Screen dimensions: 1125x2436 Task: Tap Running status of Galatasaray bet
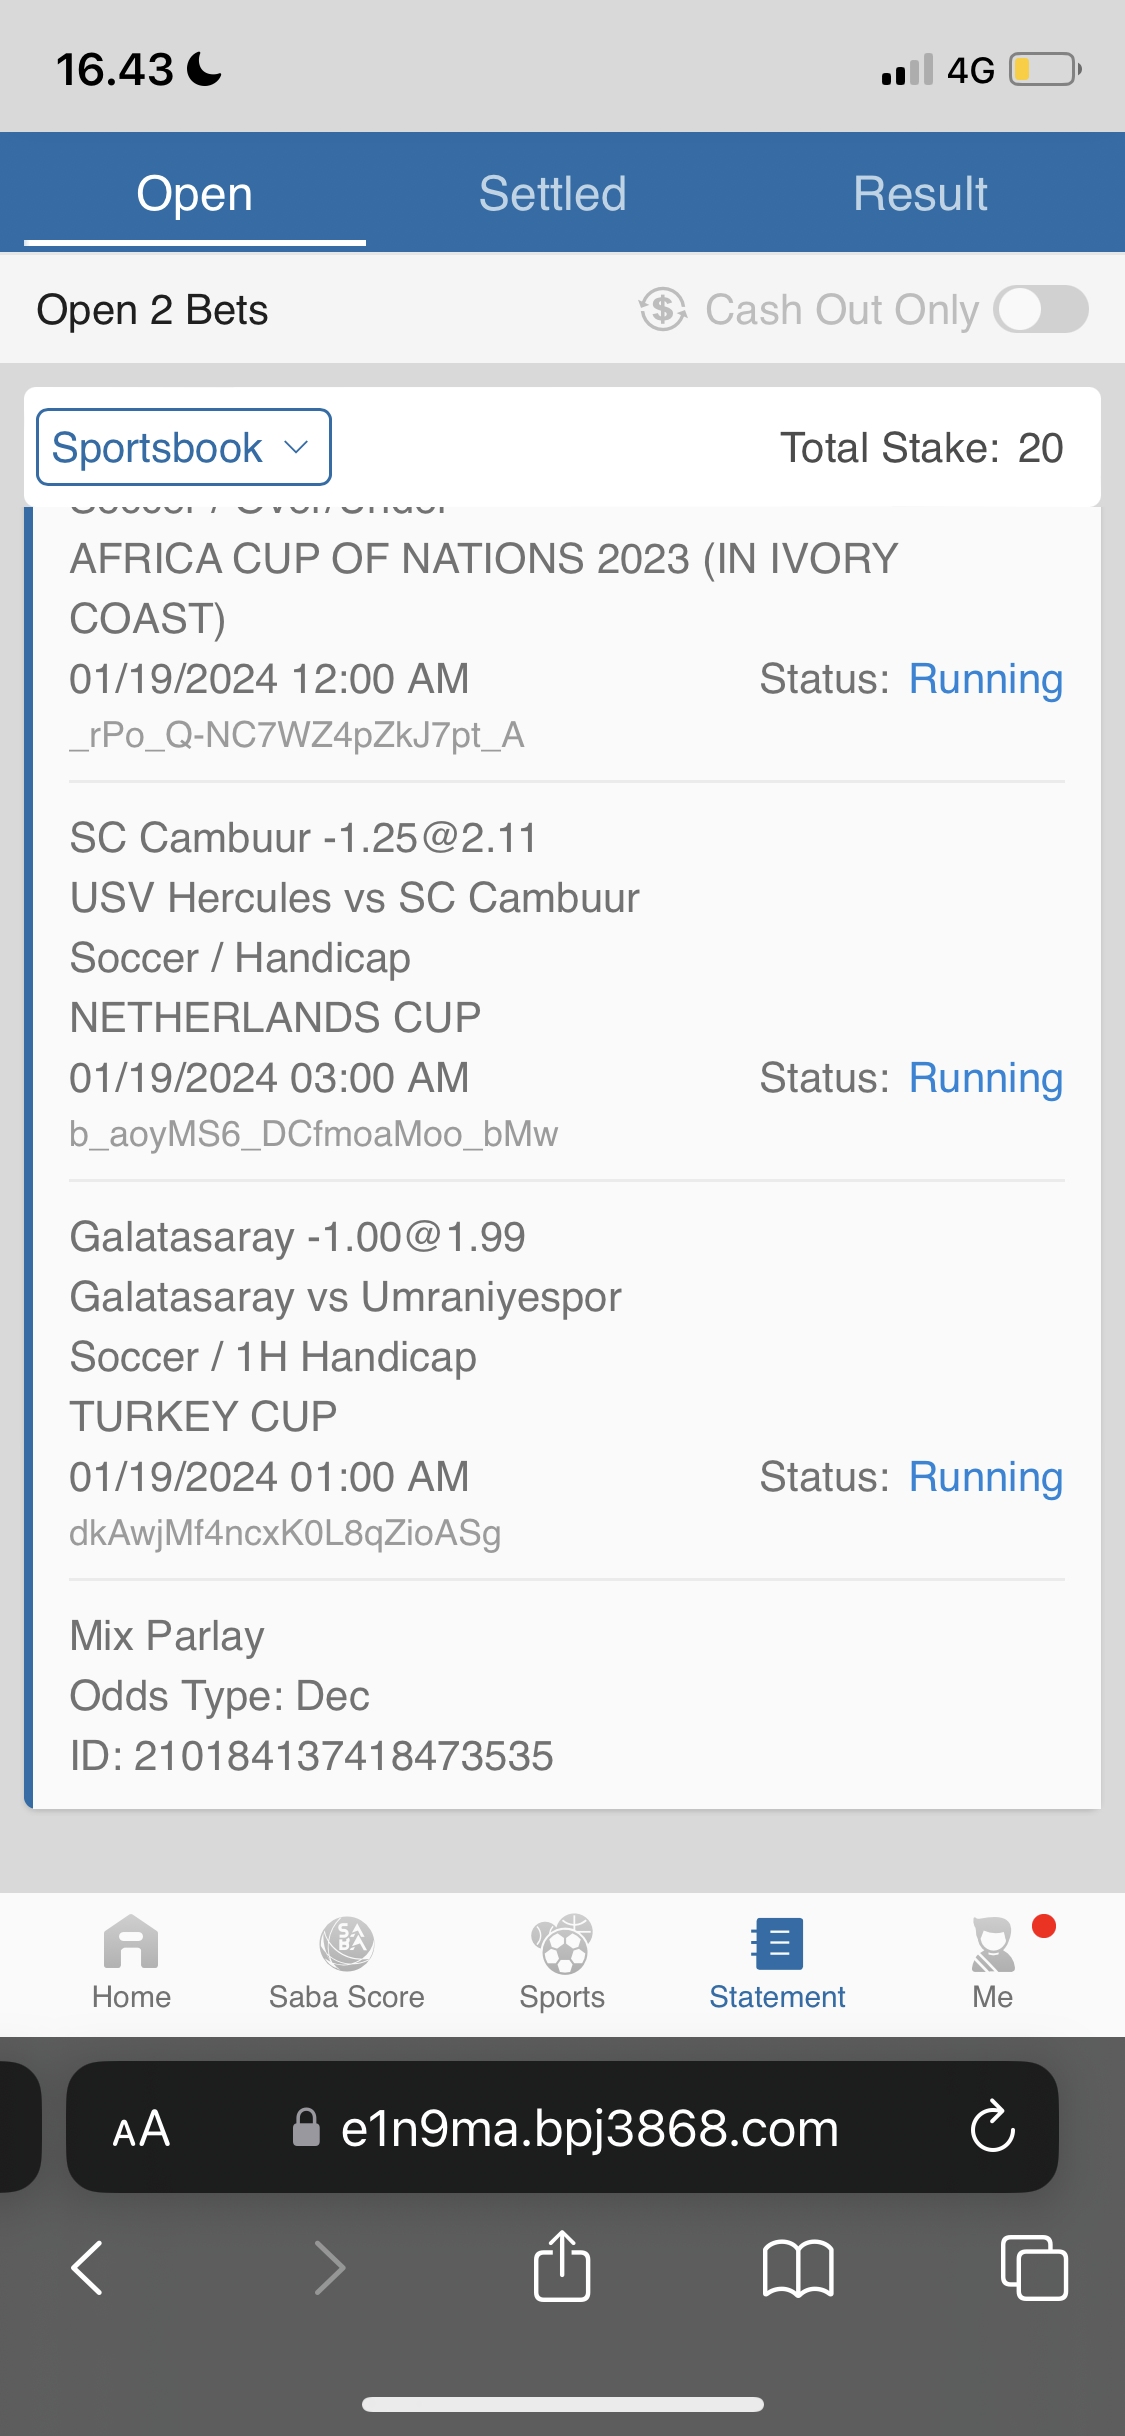click(x=985, y=1477)
